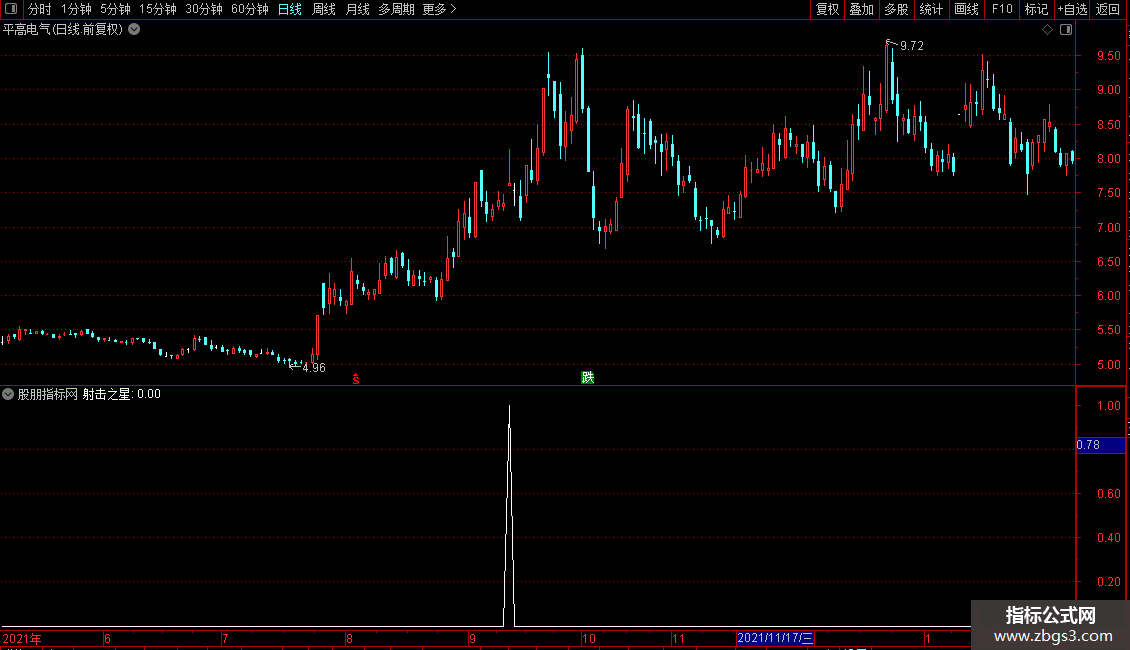Add stock with +自选 button

pos(1072,9)
